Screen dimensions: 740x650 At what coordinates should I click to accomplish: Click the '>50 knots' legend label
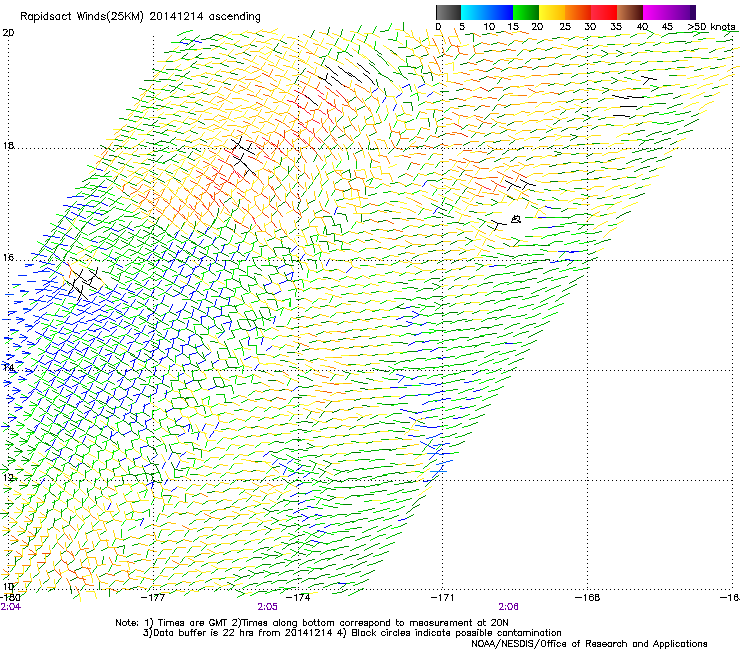pos(711,27)
